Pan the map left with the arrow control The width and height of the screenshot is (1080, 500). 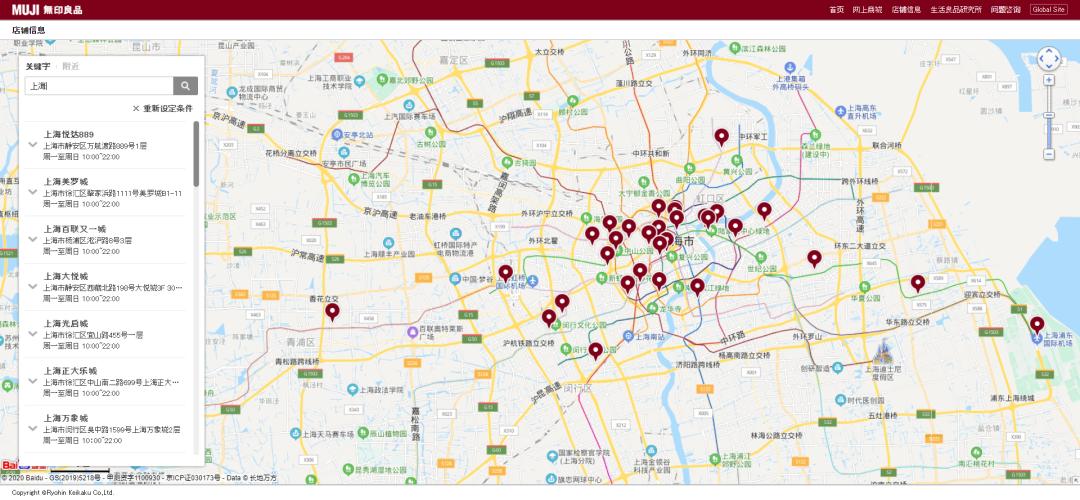point(1040,59)
